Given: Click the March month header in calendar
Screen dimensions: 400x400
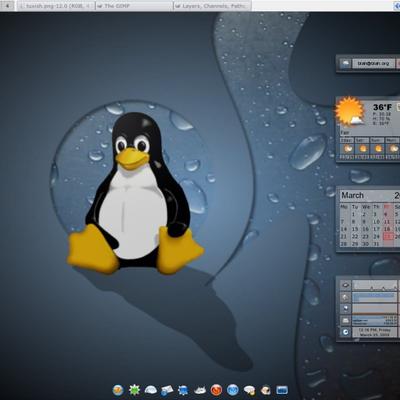Looking at the screenshot, I should point(352,195).
